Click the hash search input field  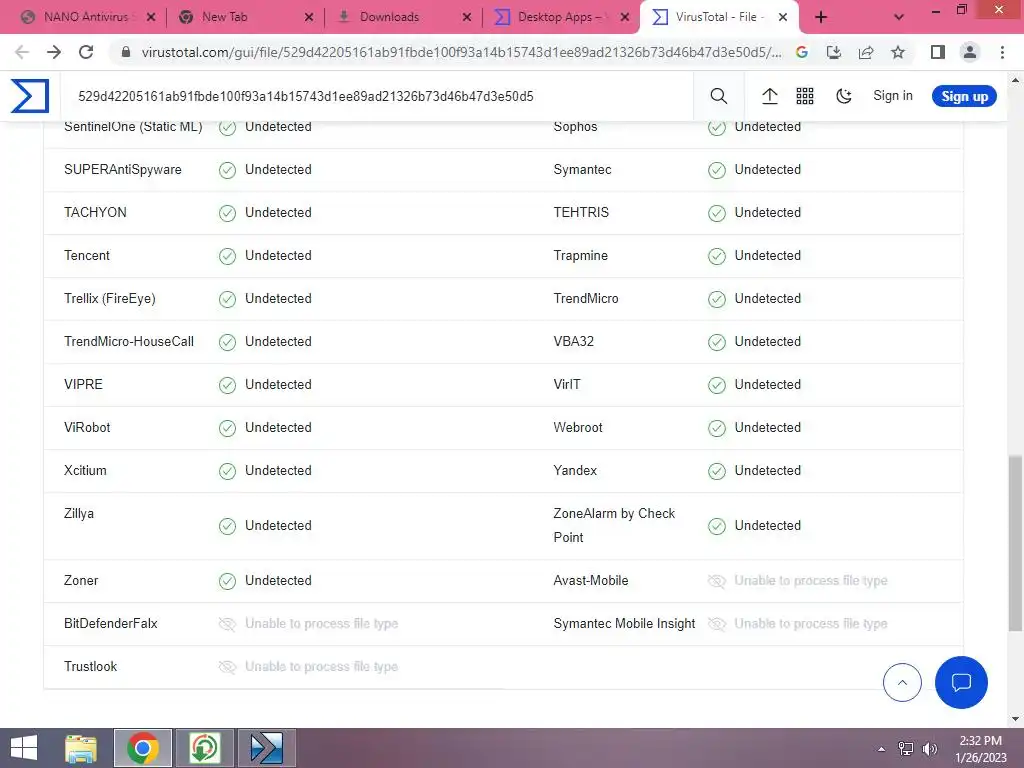(376, 96)
